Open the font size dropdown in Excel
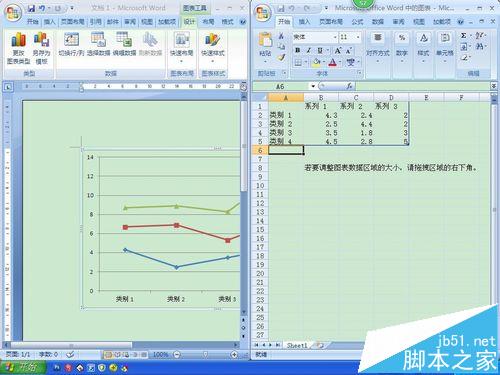 [358, 37]
